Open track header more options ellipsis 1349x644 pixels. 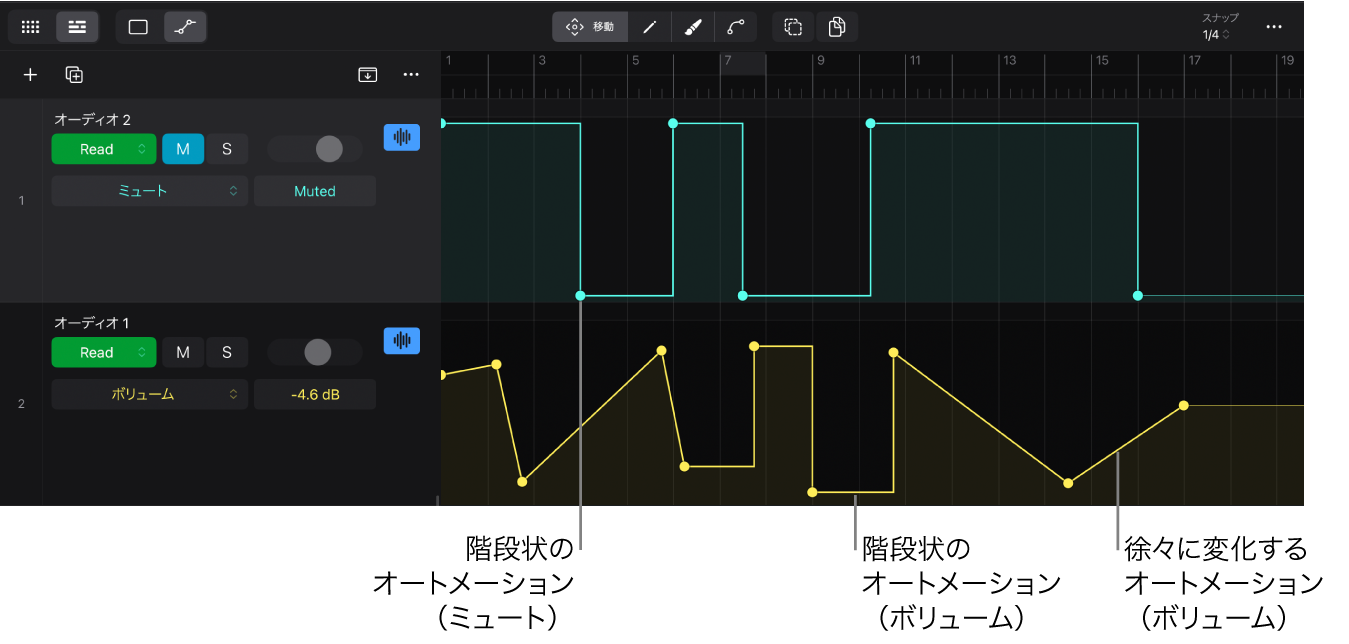411,75
